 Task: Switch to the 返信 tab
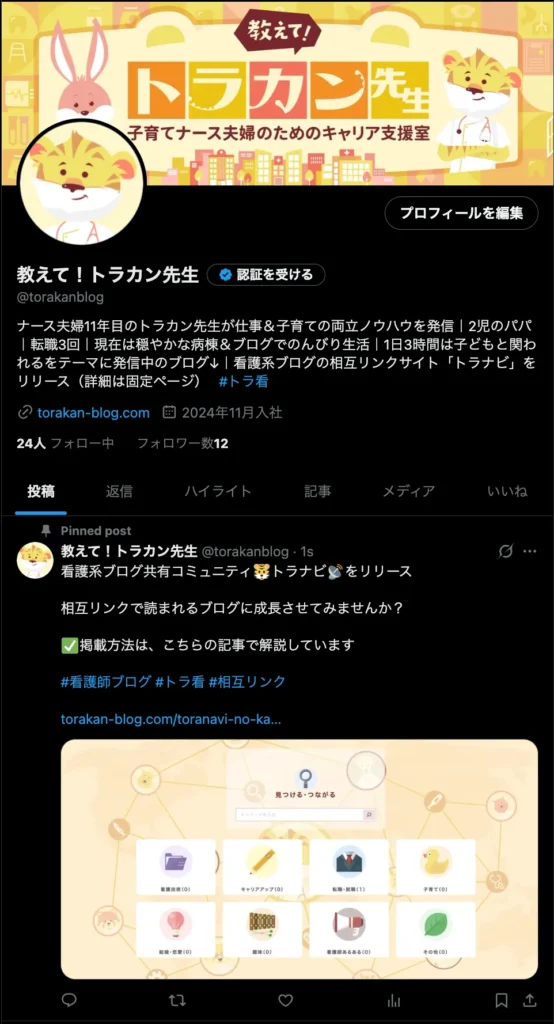point(119,492)
